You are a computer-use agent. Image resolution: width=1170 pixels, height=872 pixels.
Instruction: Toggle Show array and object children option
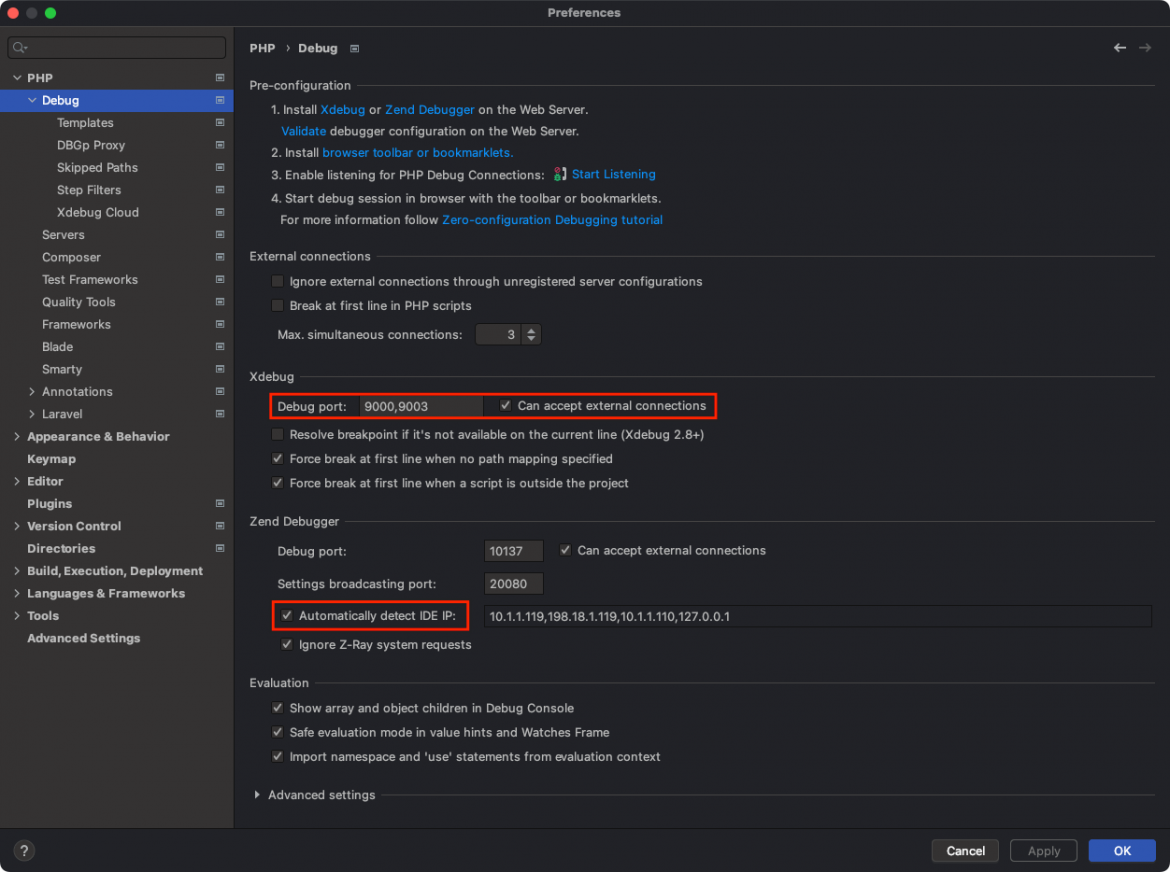(x=278, y=708)
